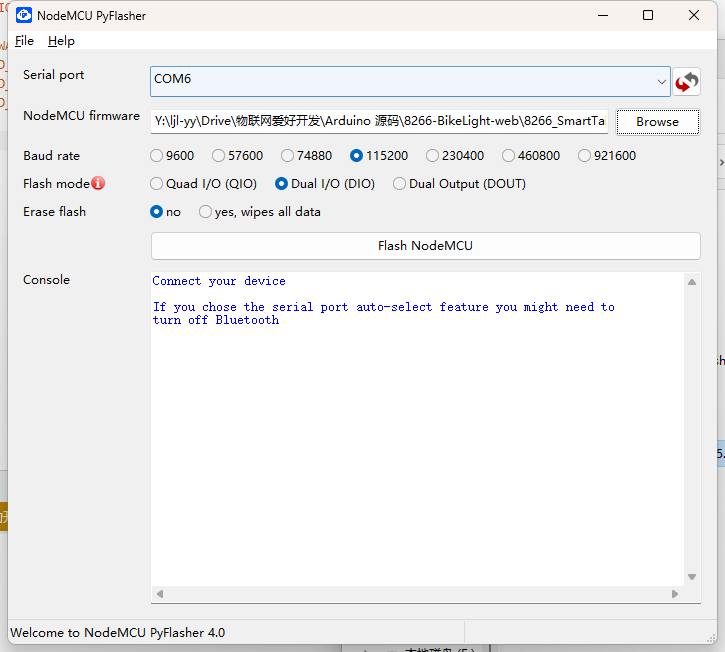Click the console scroll down arrow
This screenshot has width=725, height=652.
click(x=692, y=577)
